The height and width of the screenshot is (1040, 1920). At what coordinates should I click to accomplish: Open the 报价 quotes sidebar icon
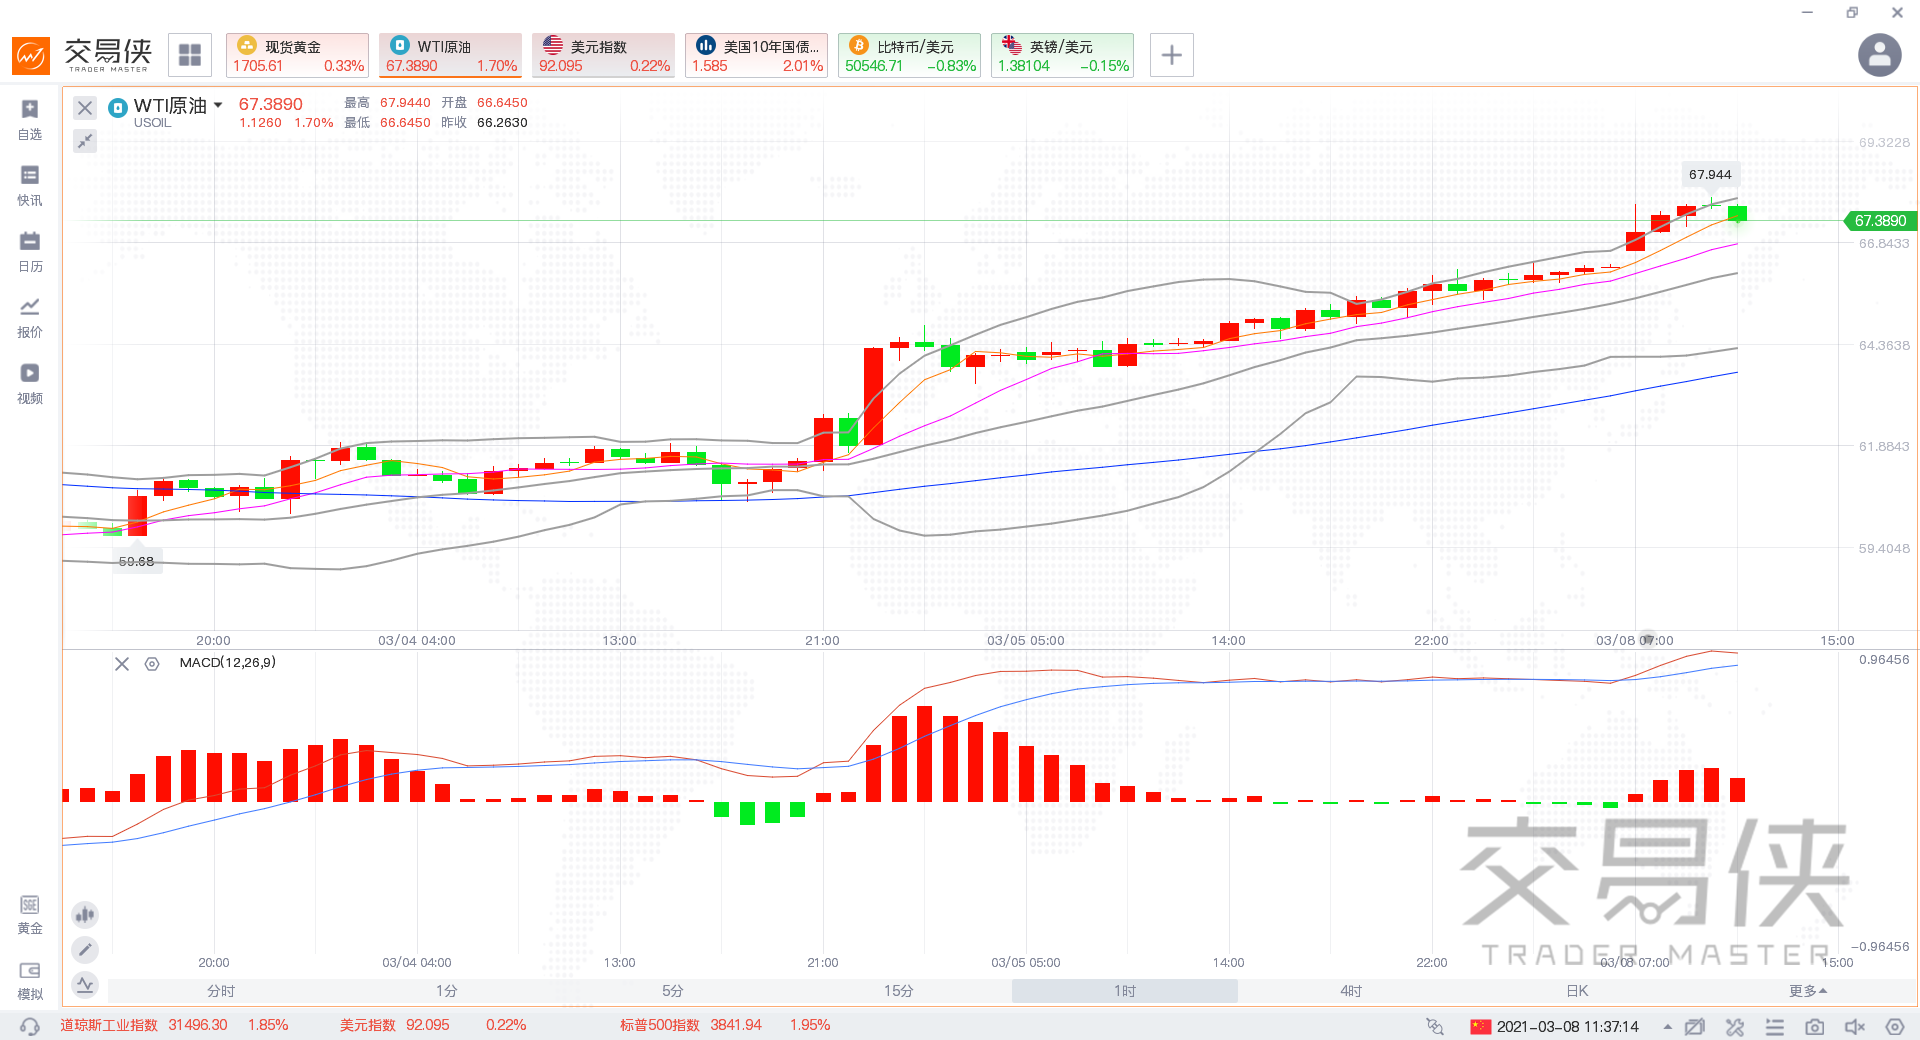(x=30, y=318)
